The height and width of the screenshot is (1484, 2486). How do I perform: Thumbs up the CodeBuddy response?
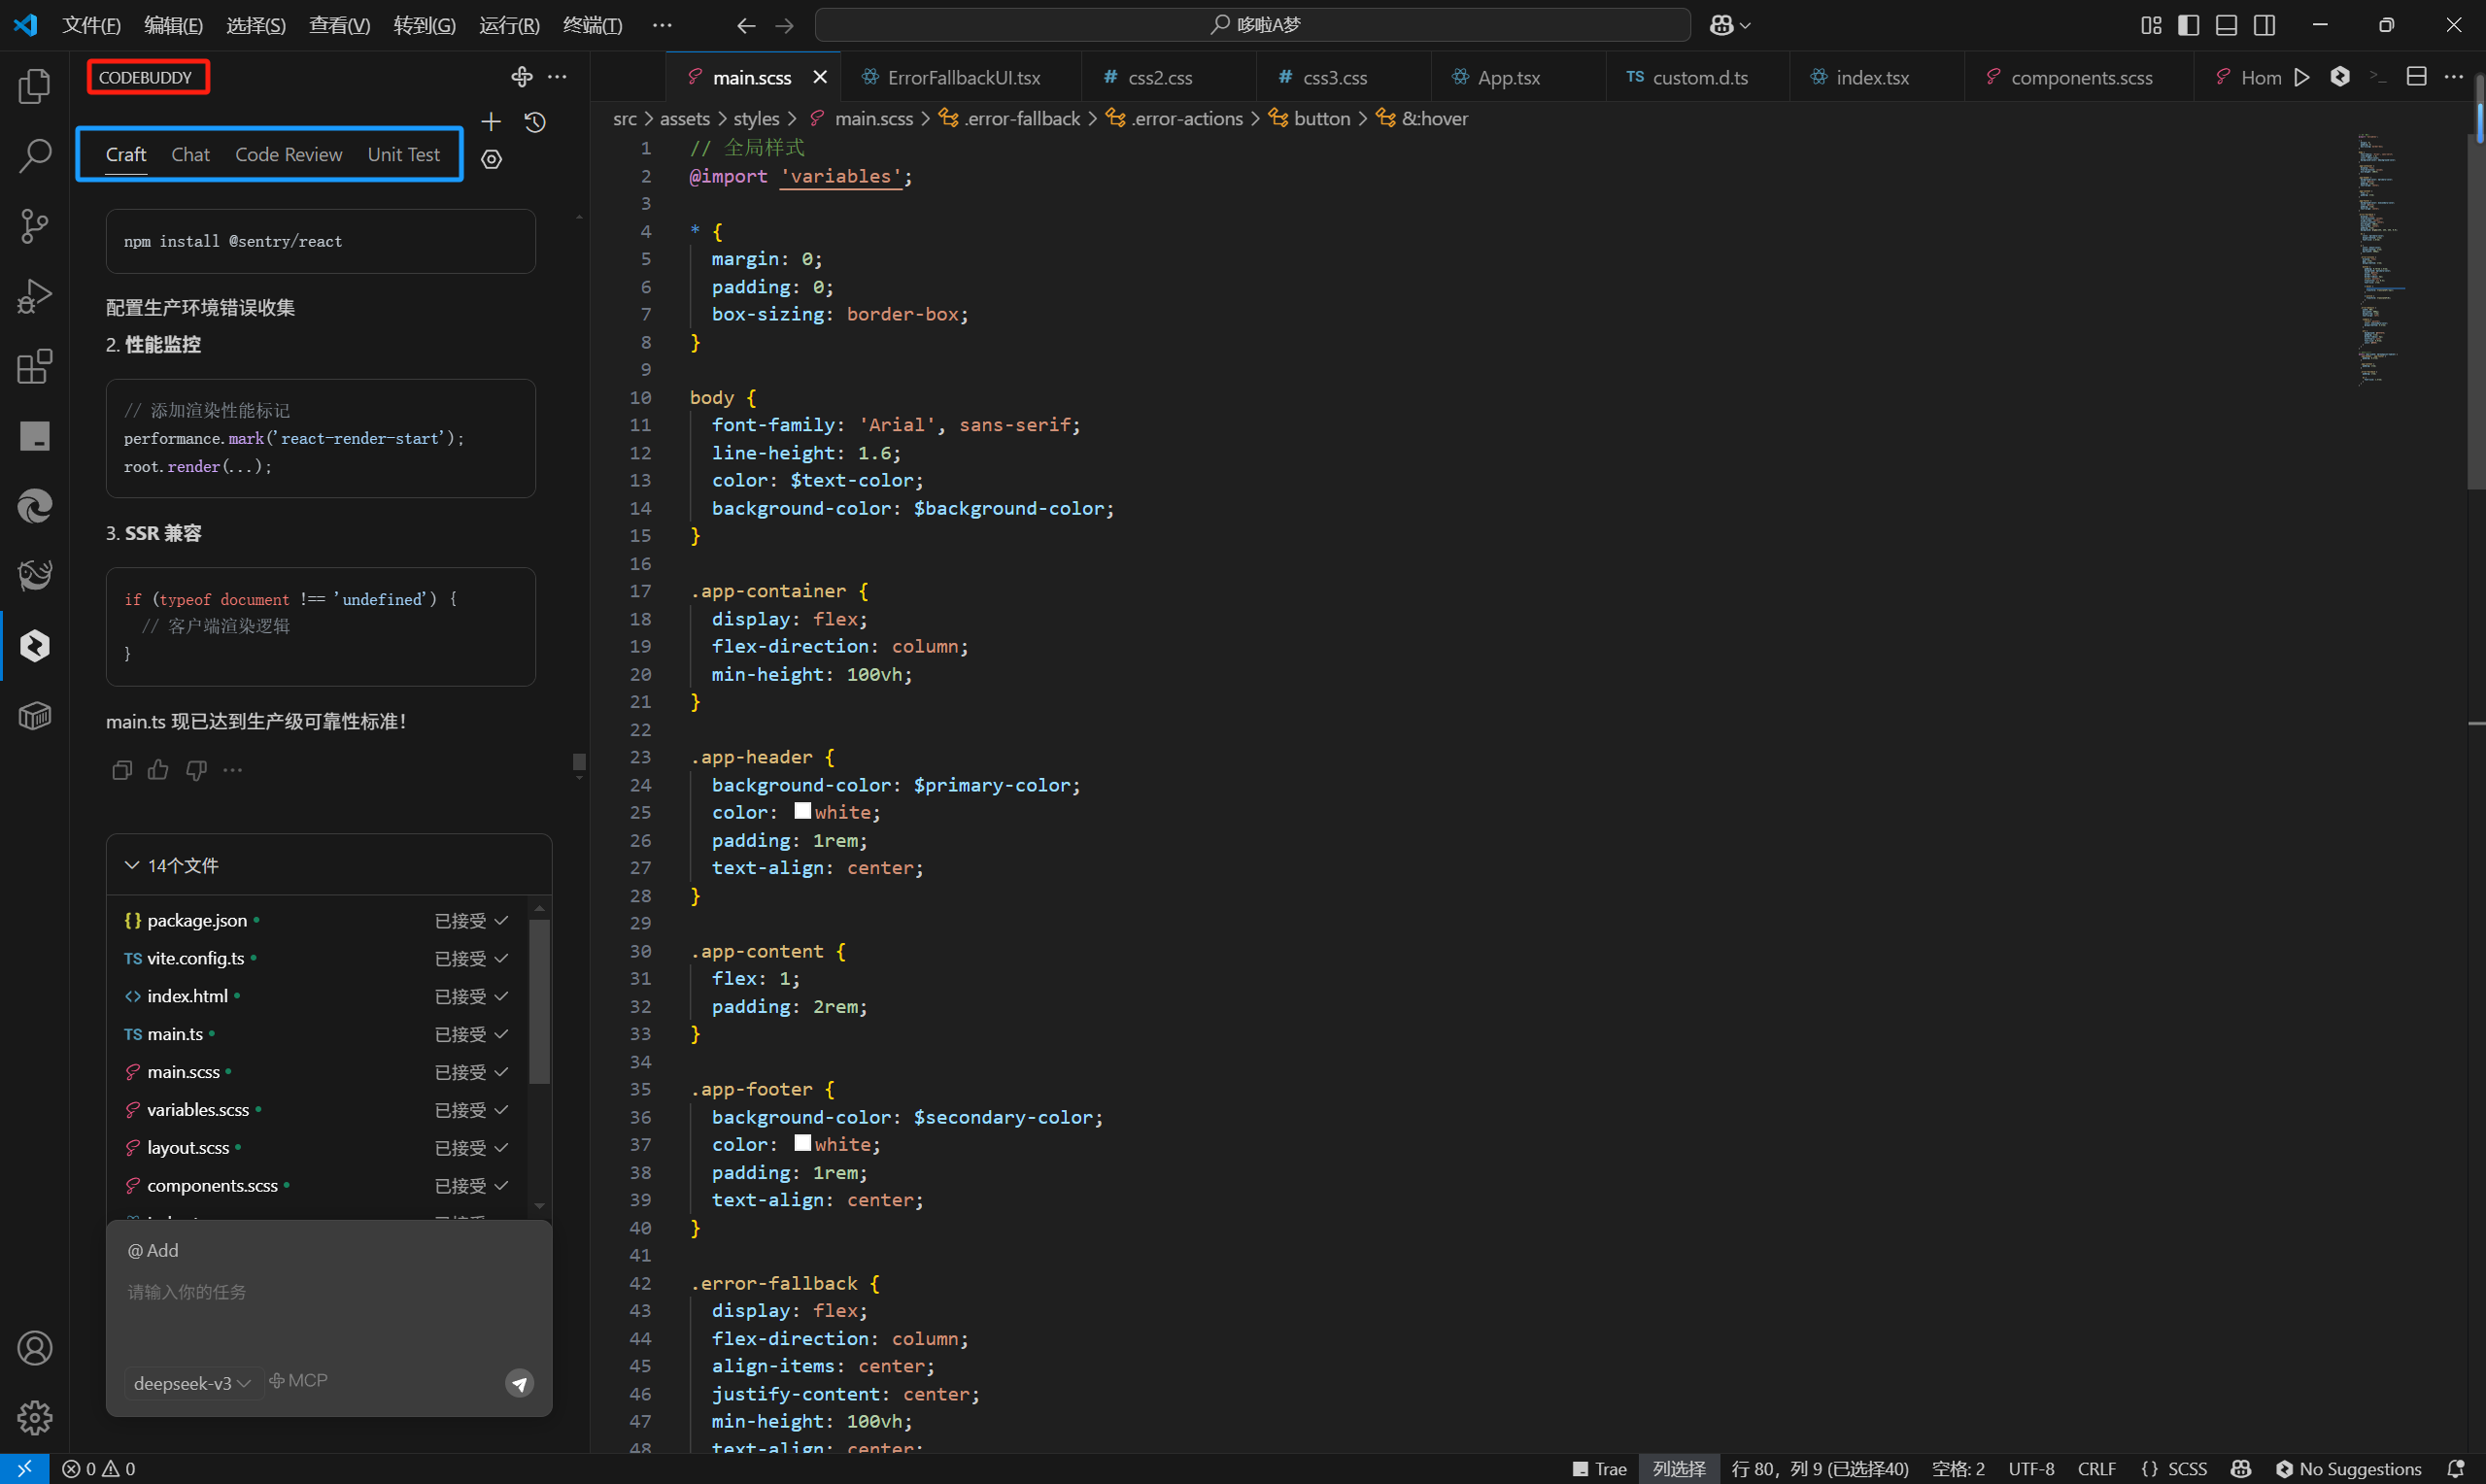tap(158, 769)
